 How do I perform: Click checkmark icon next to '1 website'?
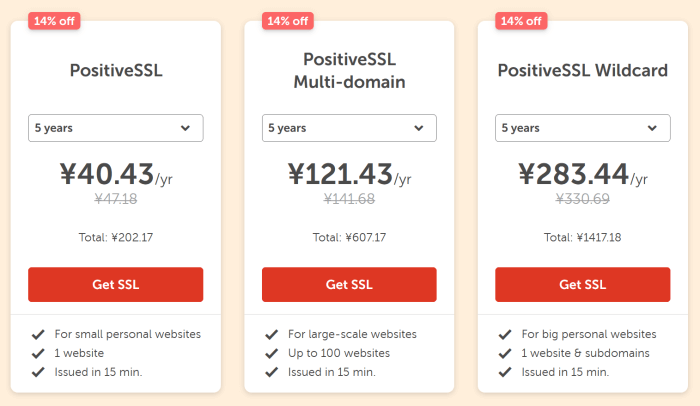(38, 353)
